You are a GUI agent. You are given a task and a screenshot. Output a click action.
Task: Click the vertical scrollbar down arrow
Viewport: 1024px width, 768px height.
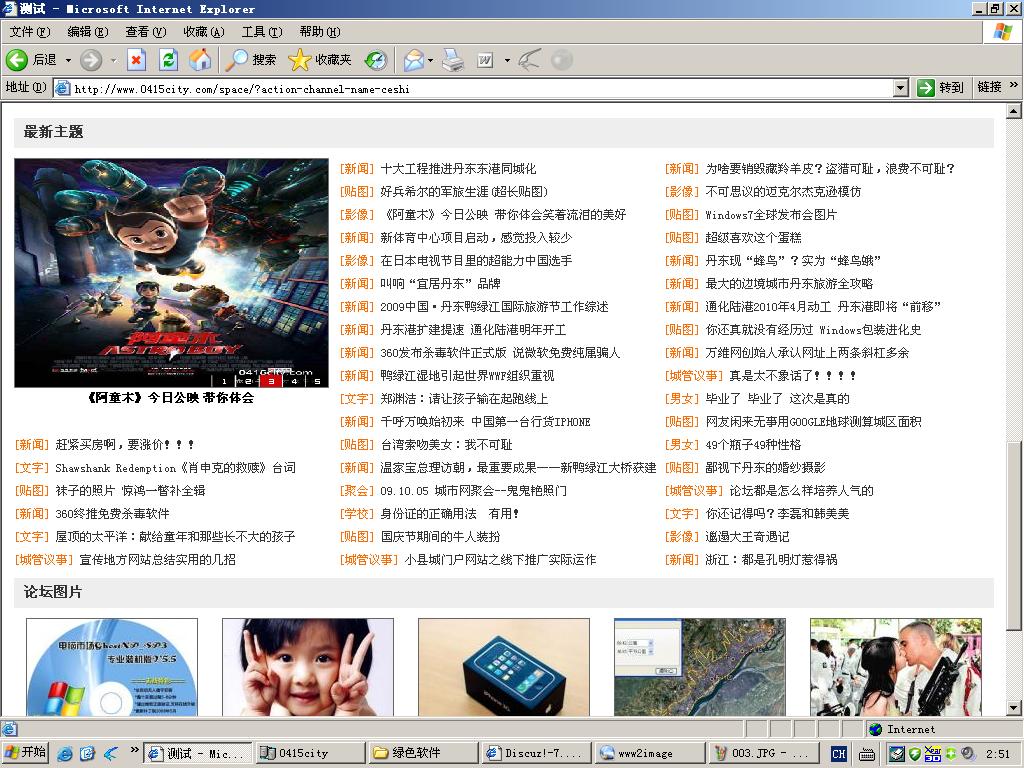[x=1013, y=708]
